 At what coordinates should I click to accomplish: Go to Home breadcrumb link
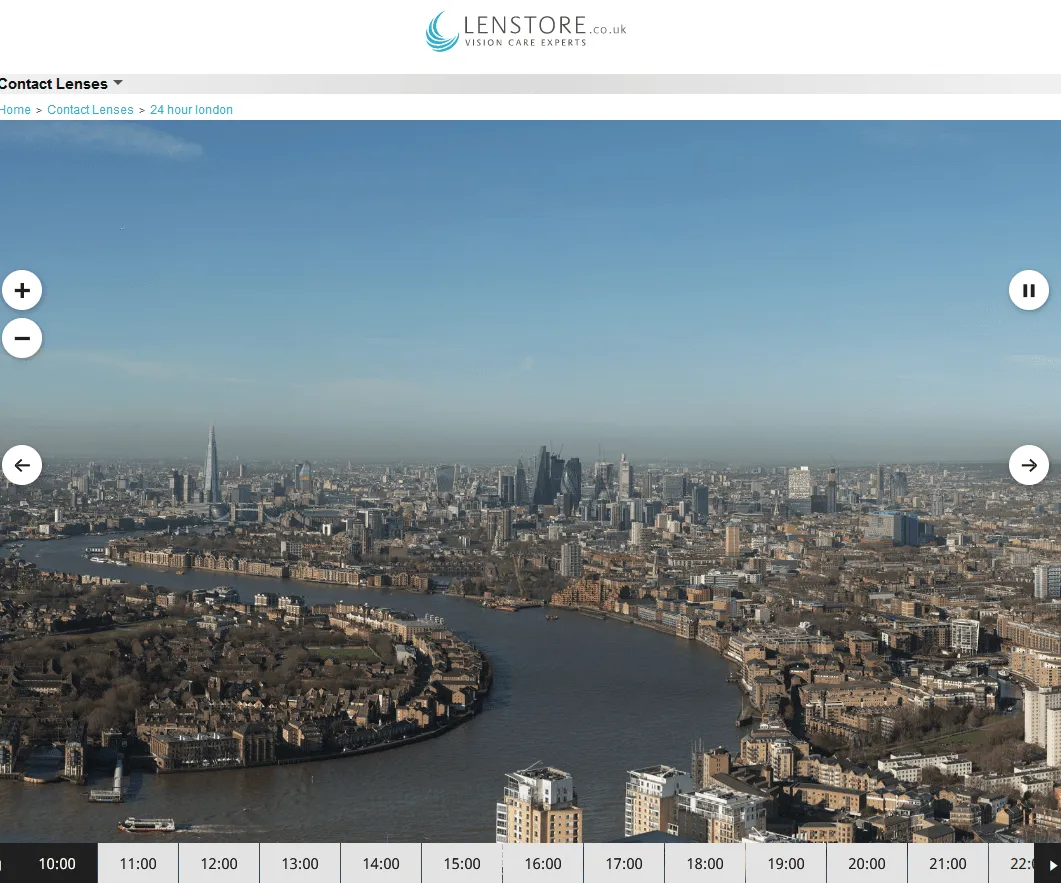(15, 110)
